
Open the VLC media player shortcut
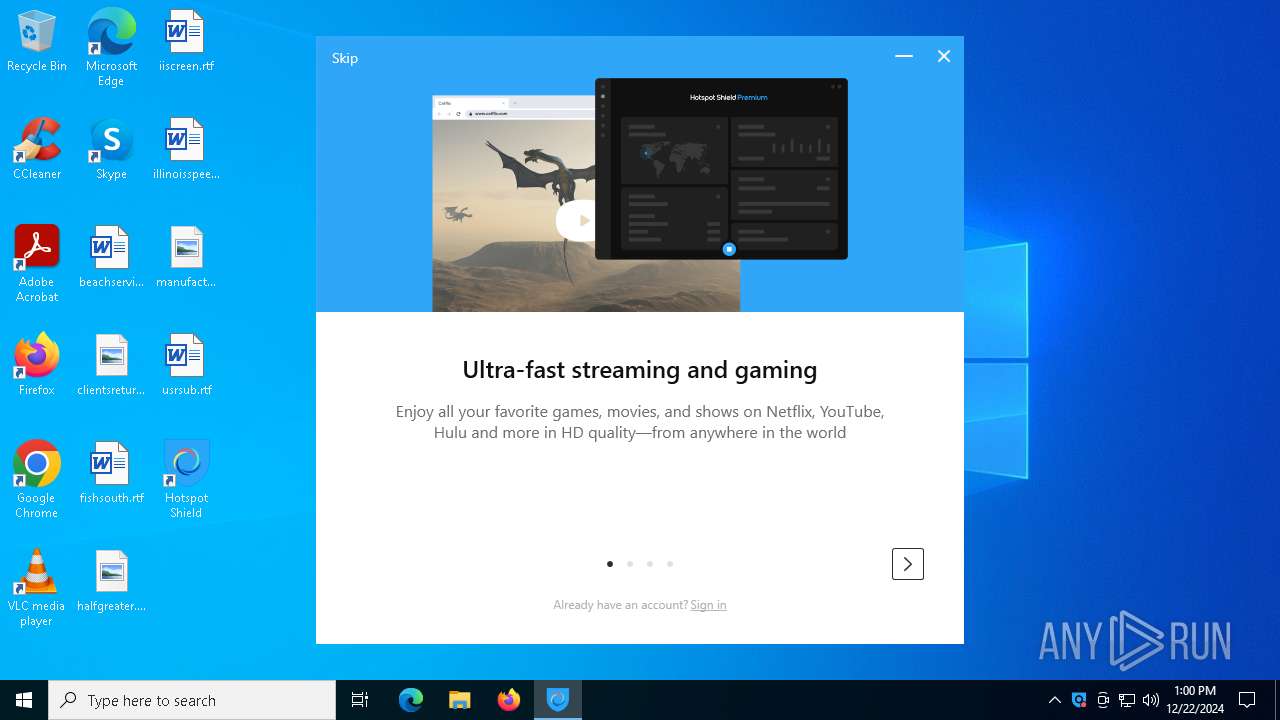point(37,588)
